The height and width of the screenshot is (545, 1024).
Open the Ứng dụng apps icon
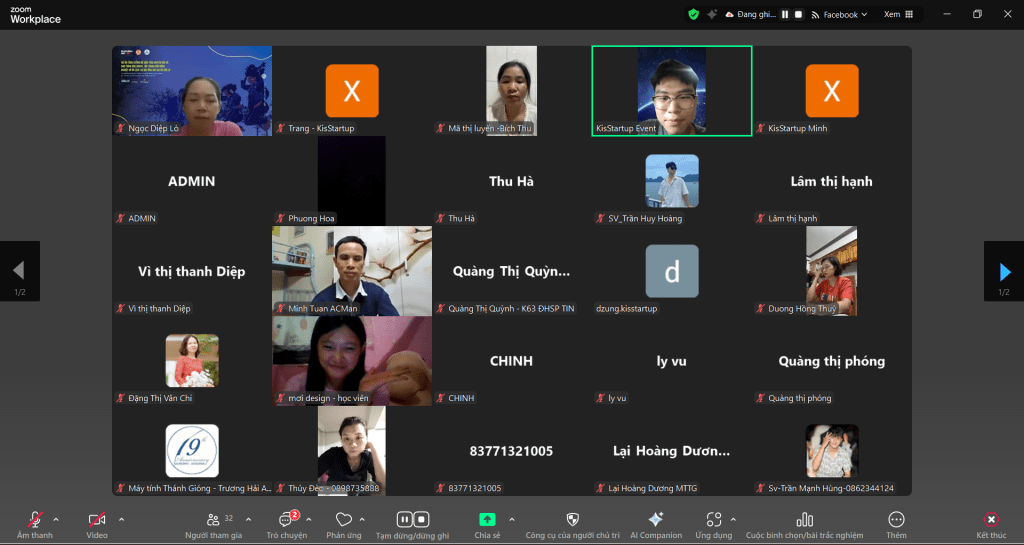coord(713,520)
